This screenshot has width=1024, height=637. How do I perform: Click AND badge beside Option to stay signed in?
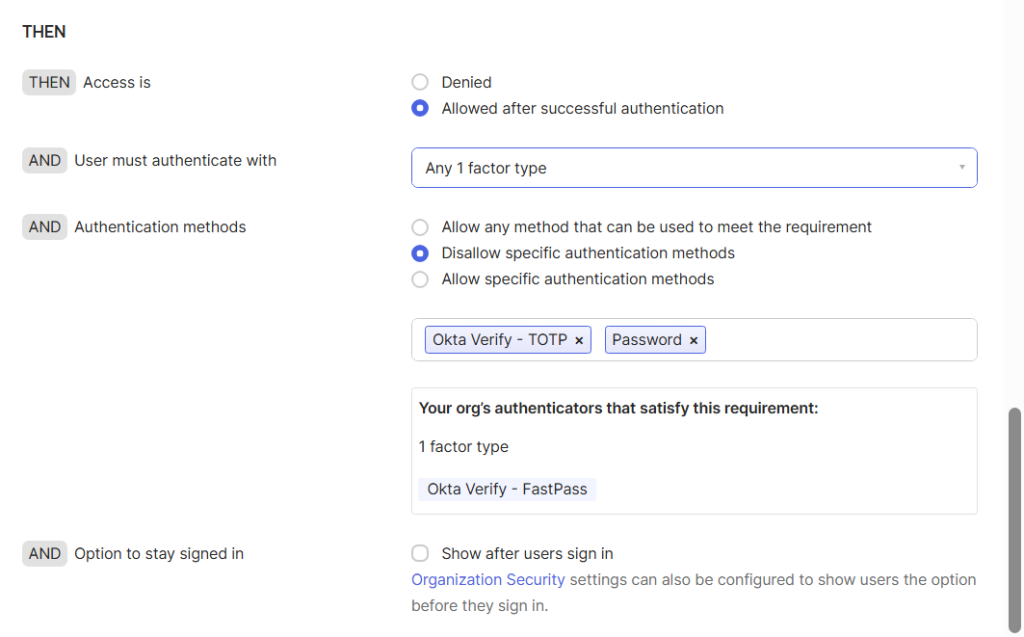click(x=44, y=553)
